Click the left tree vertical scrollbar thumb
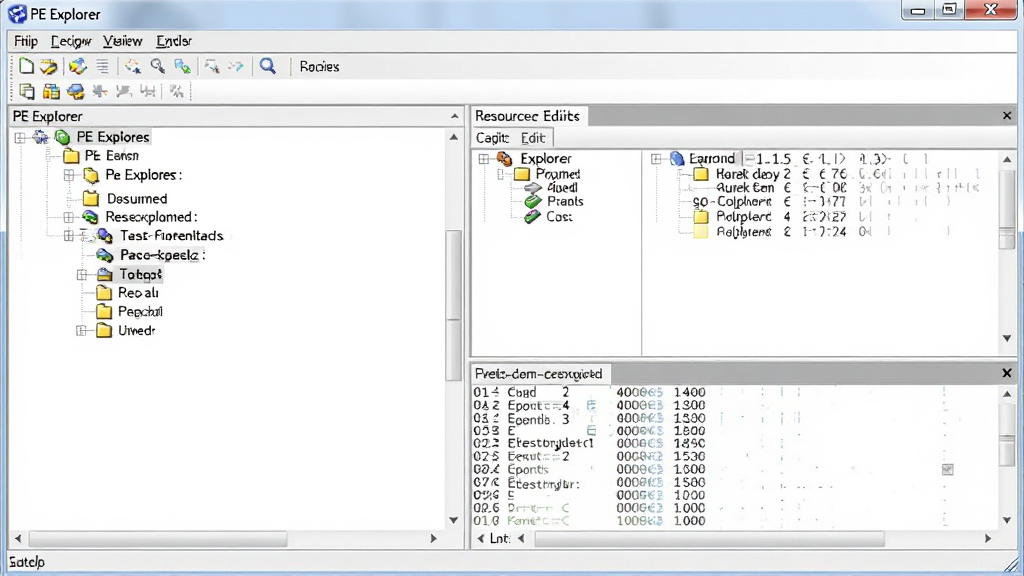The image size is (1024, 576). (x=454, y=305)
